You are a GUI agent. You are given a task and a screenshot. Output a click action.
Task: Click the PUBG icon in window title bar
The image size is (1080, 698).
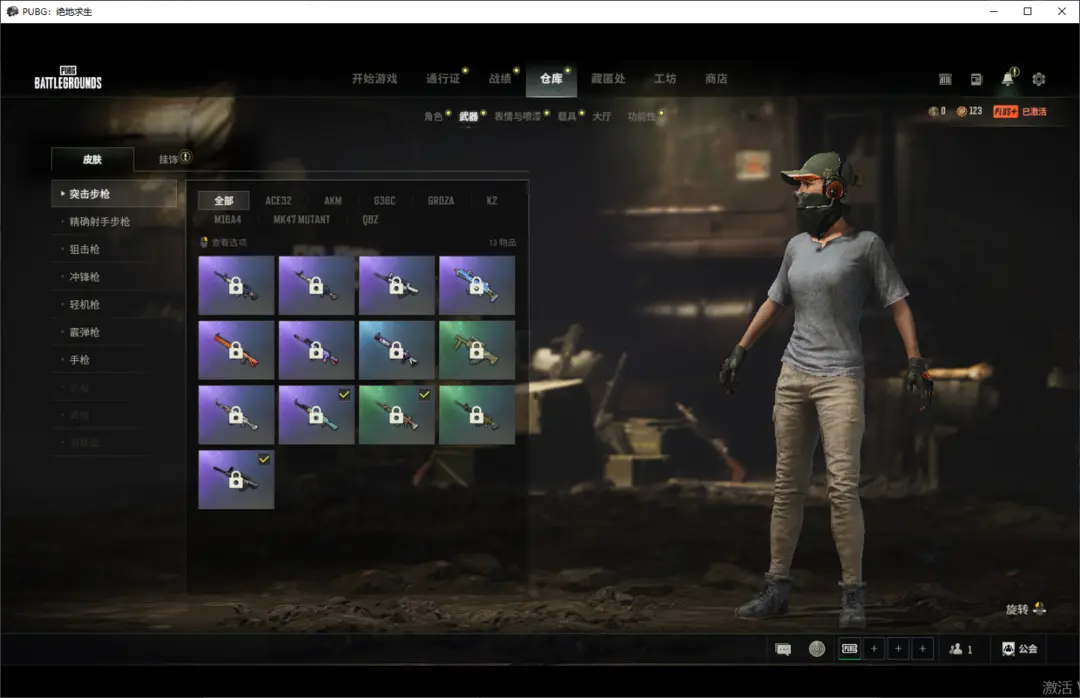click(x=12, y=11)
